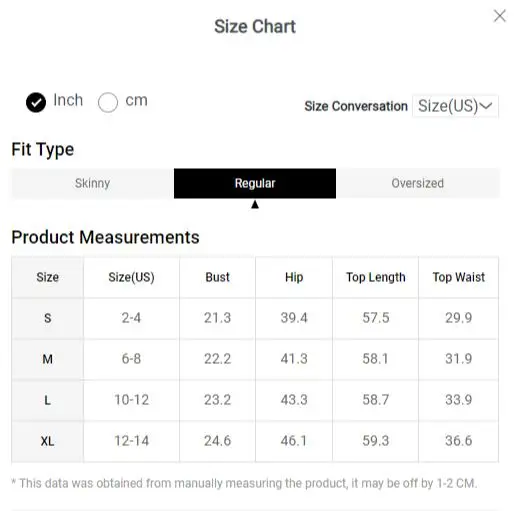The height and width of the screenshot is (511, 518).
Task: Switch to the Skinny fit tab
Action: [x=93, y=183]
